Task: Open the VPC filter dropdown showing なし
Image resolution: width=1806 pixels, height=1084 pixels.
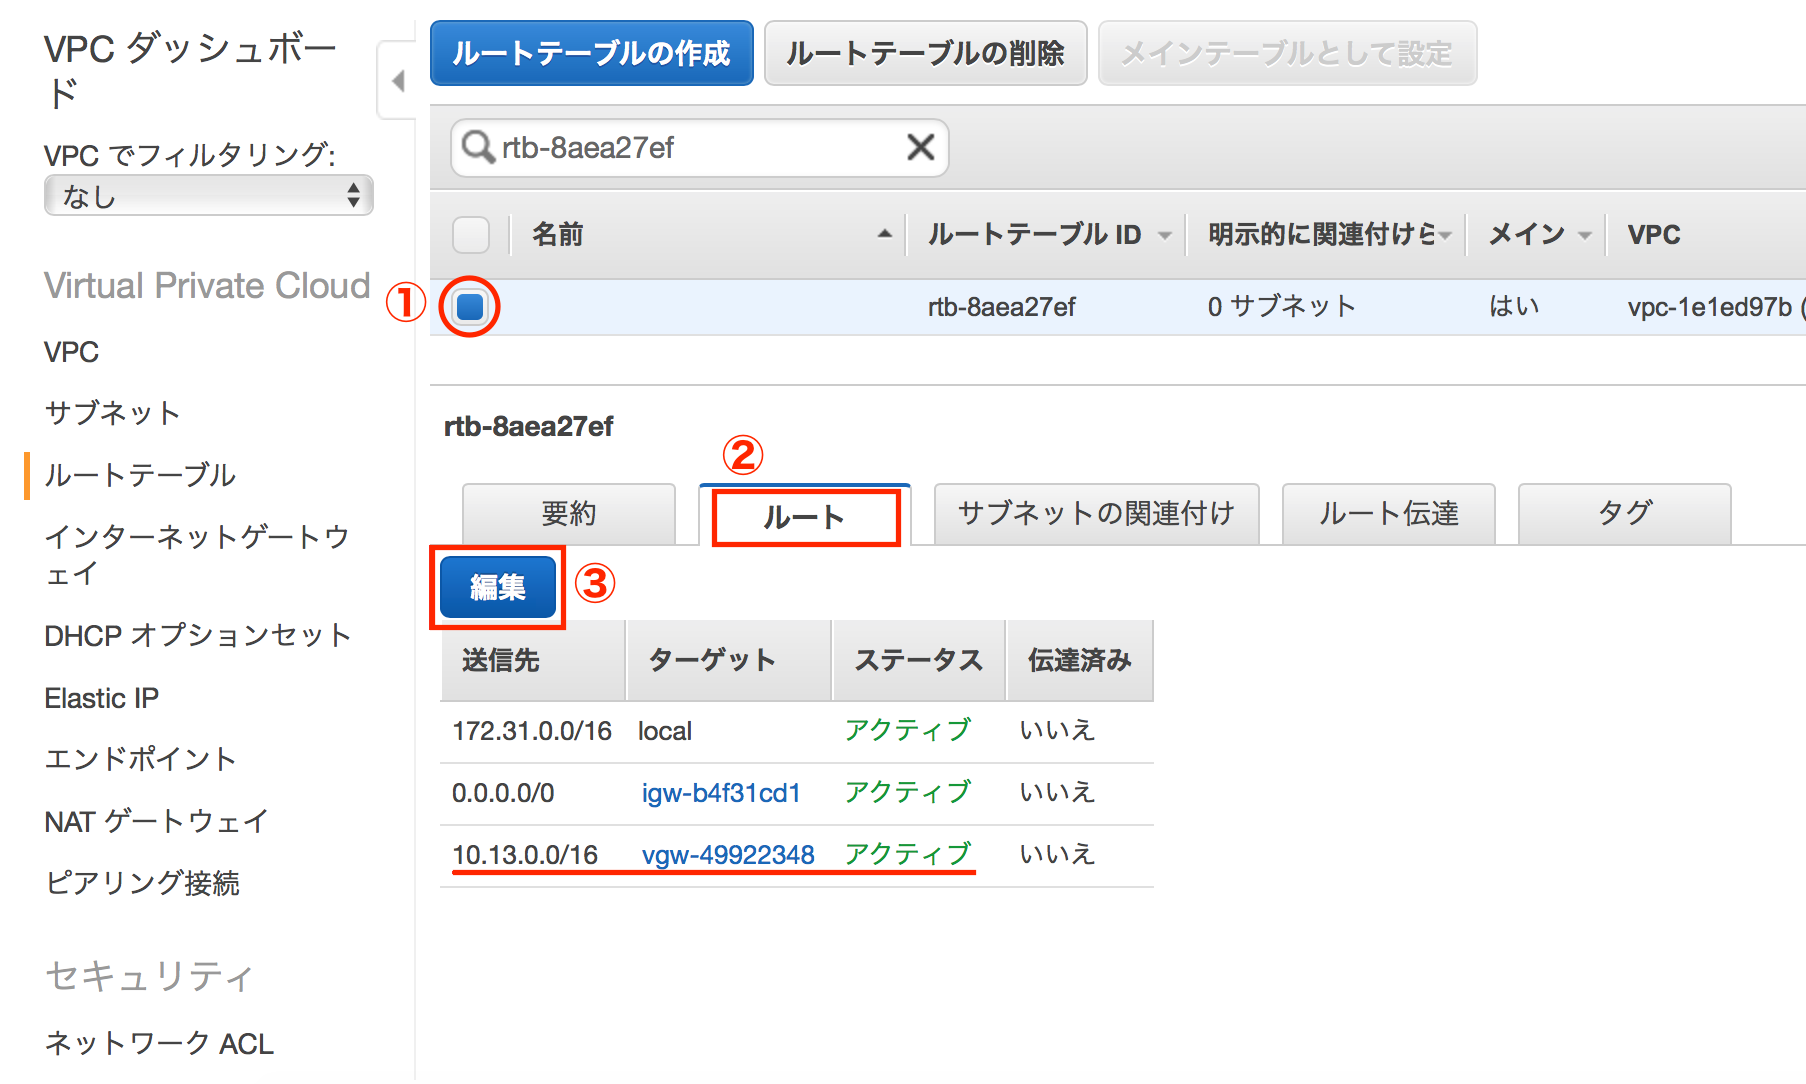Action: 207,196
